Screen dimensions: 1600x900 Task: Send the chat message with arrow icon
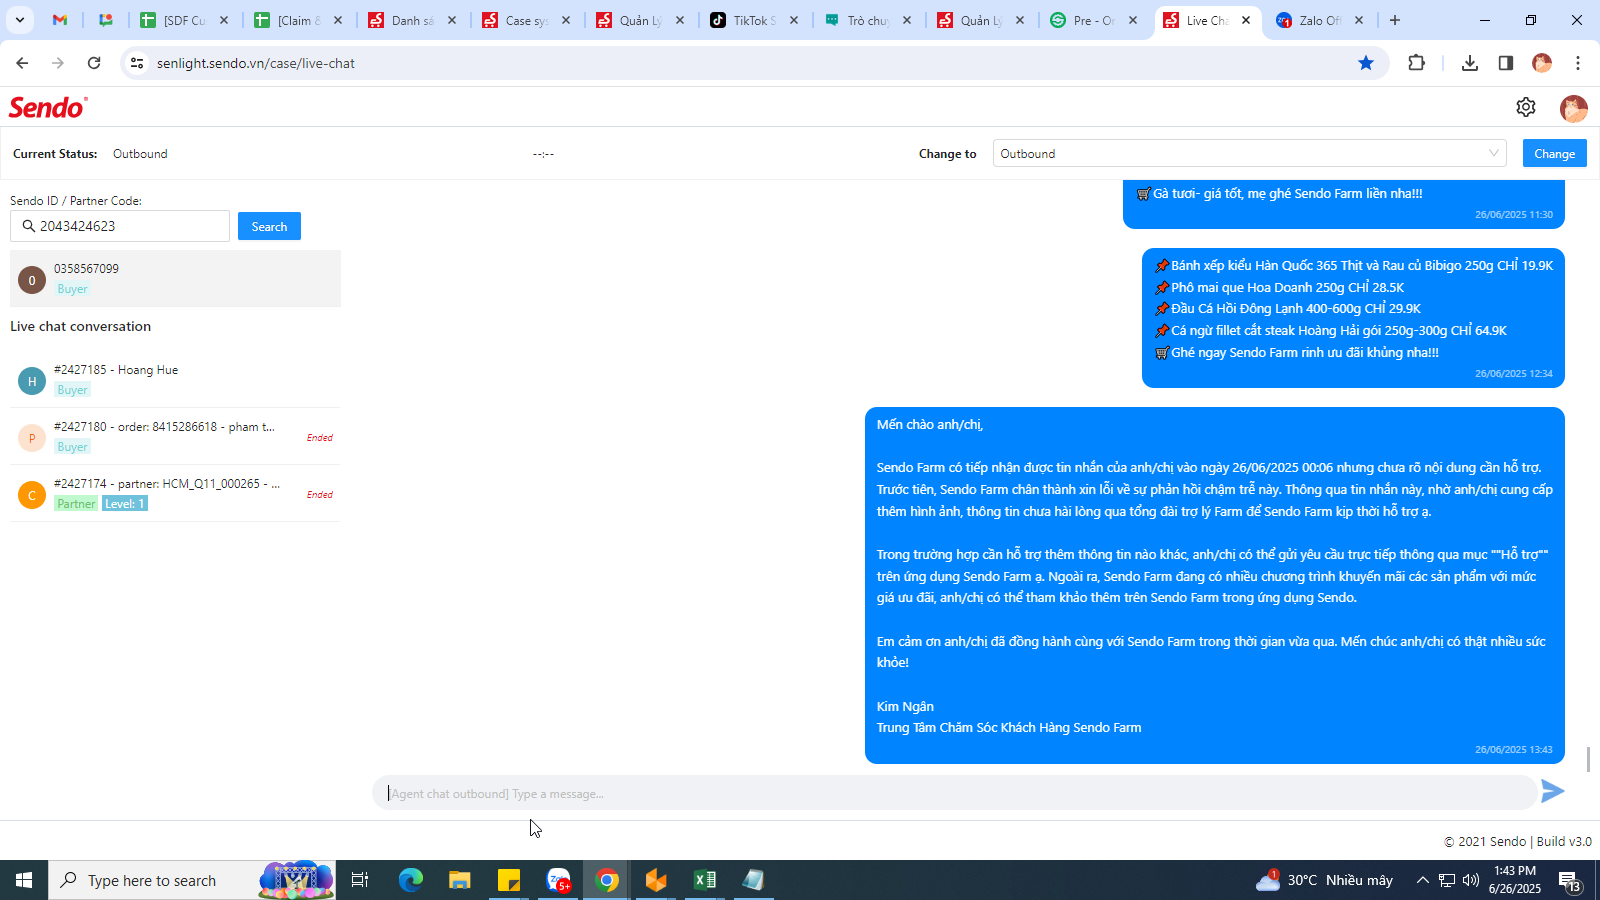(1552, 792)
